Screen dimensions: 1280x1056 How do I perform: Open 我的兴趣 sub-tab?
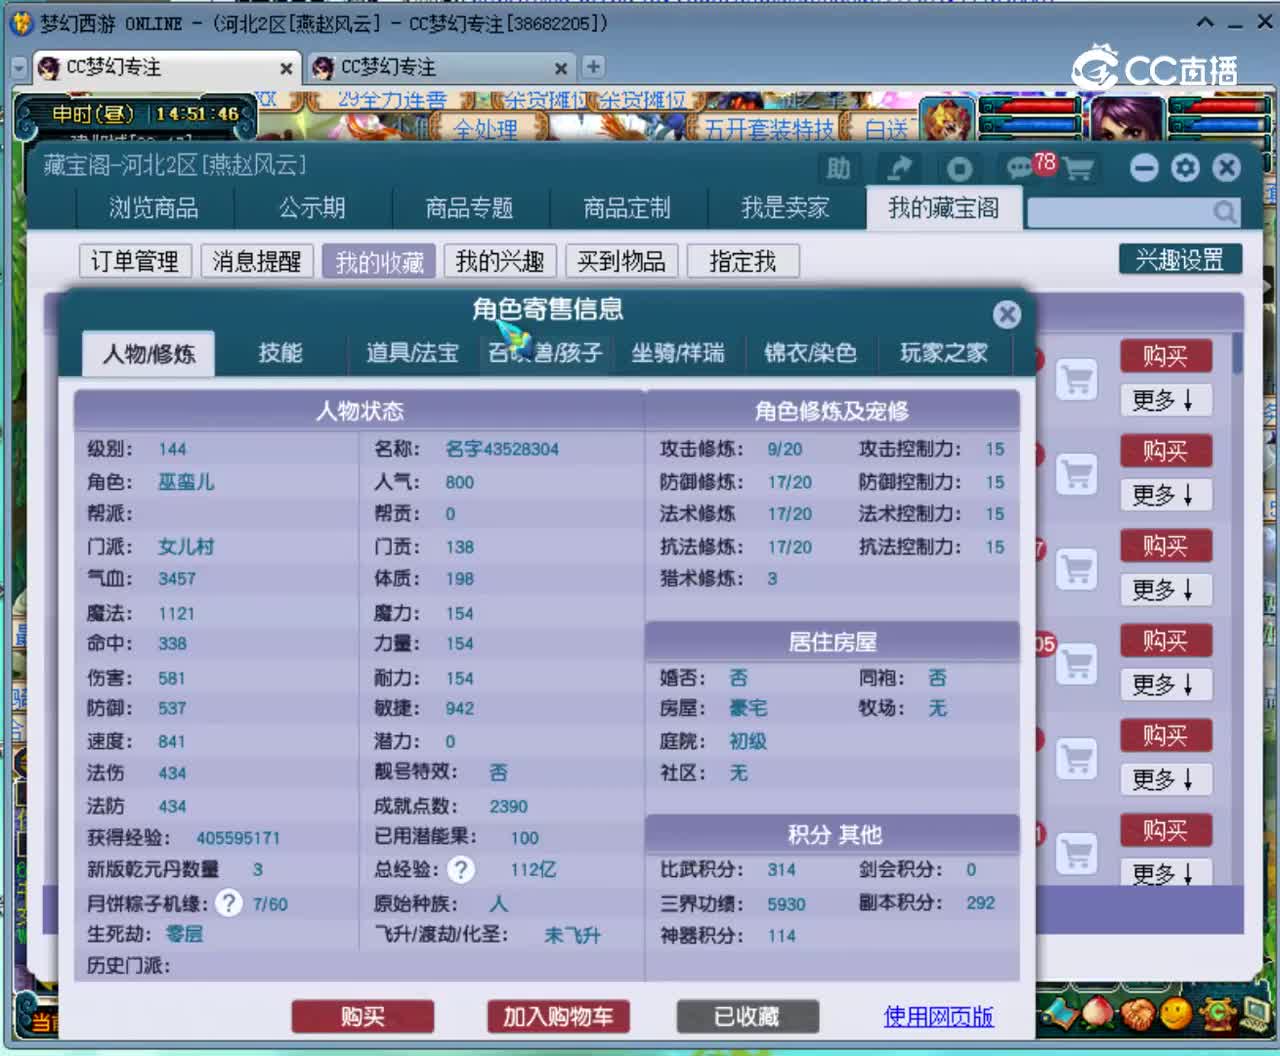500,261
